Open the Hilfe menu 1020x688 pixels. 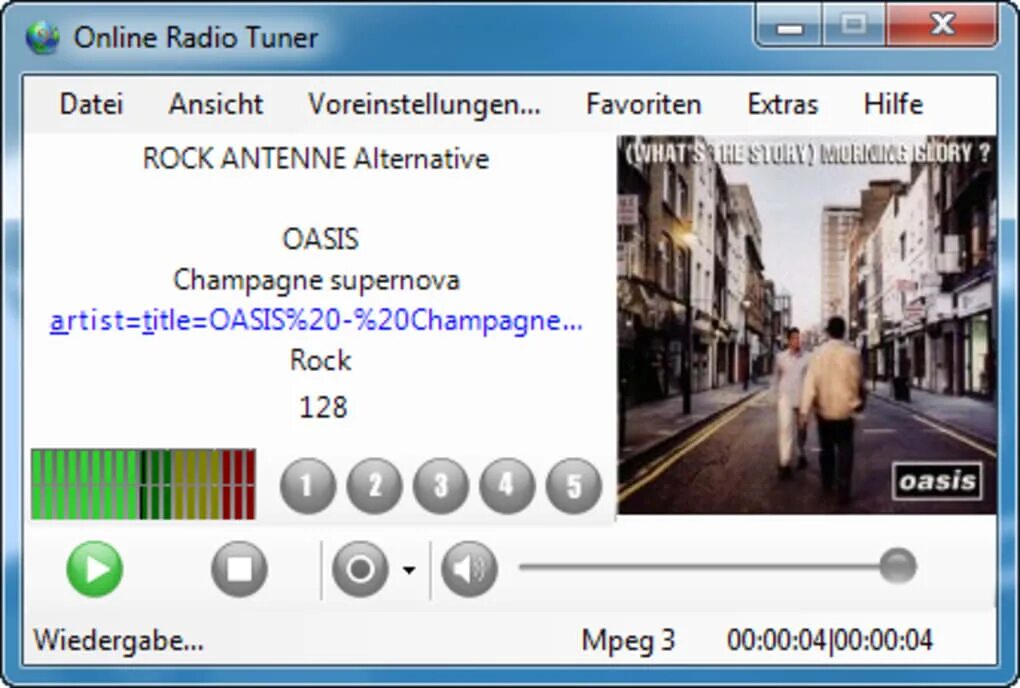[893, 104]
